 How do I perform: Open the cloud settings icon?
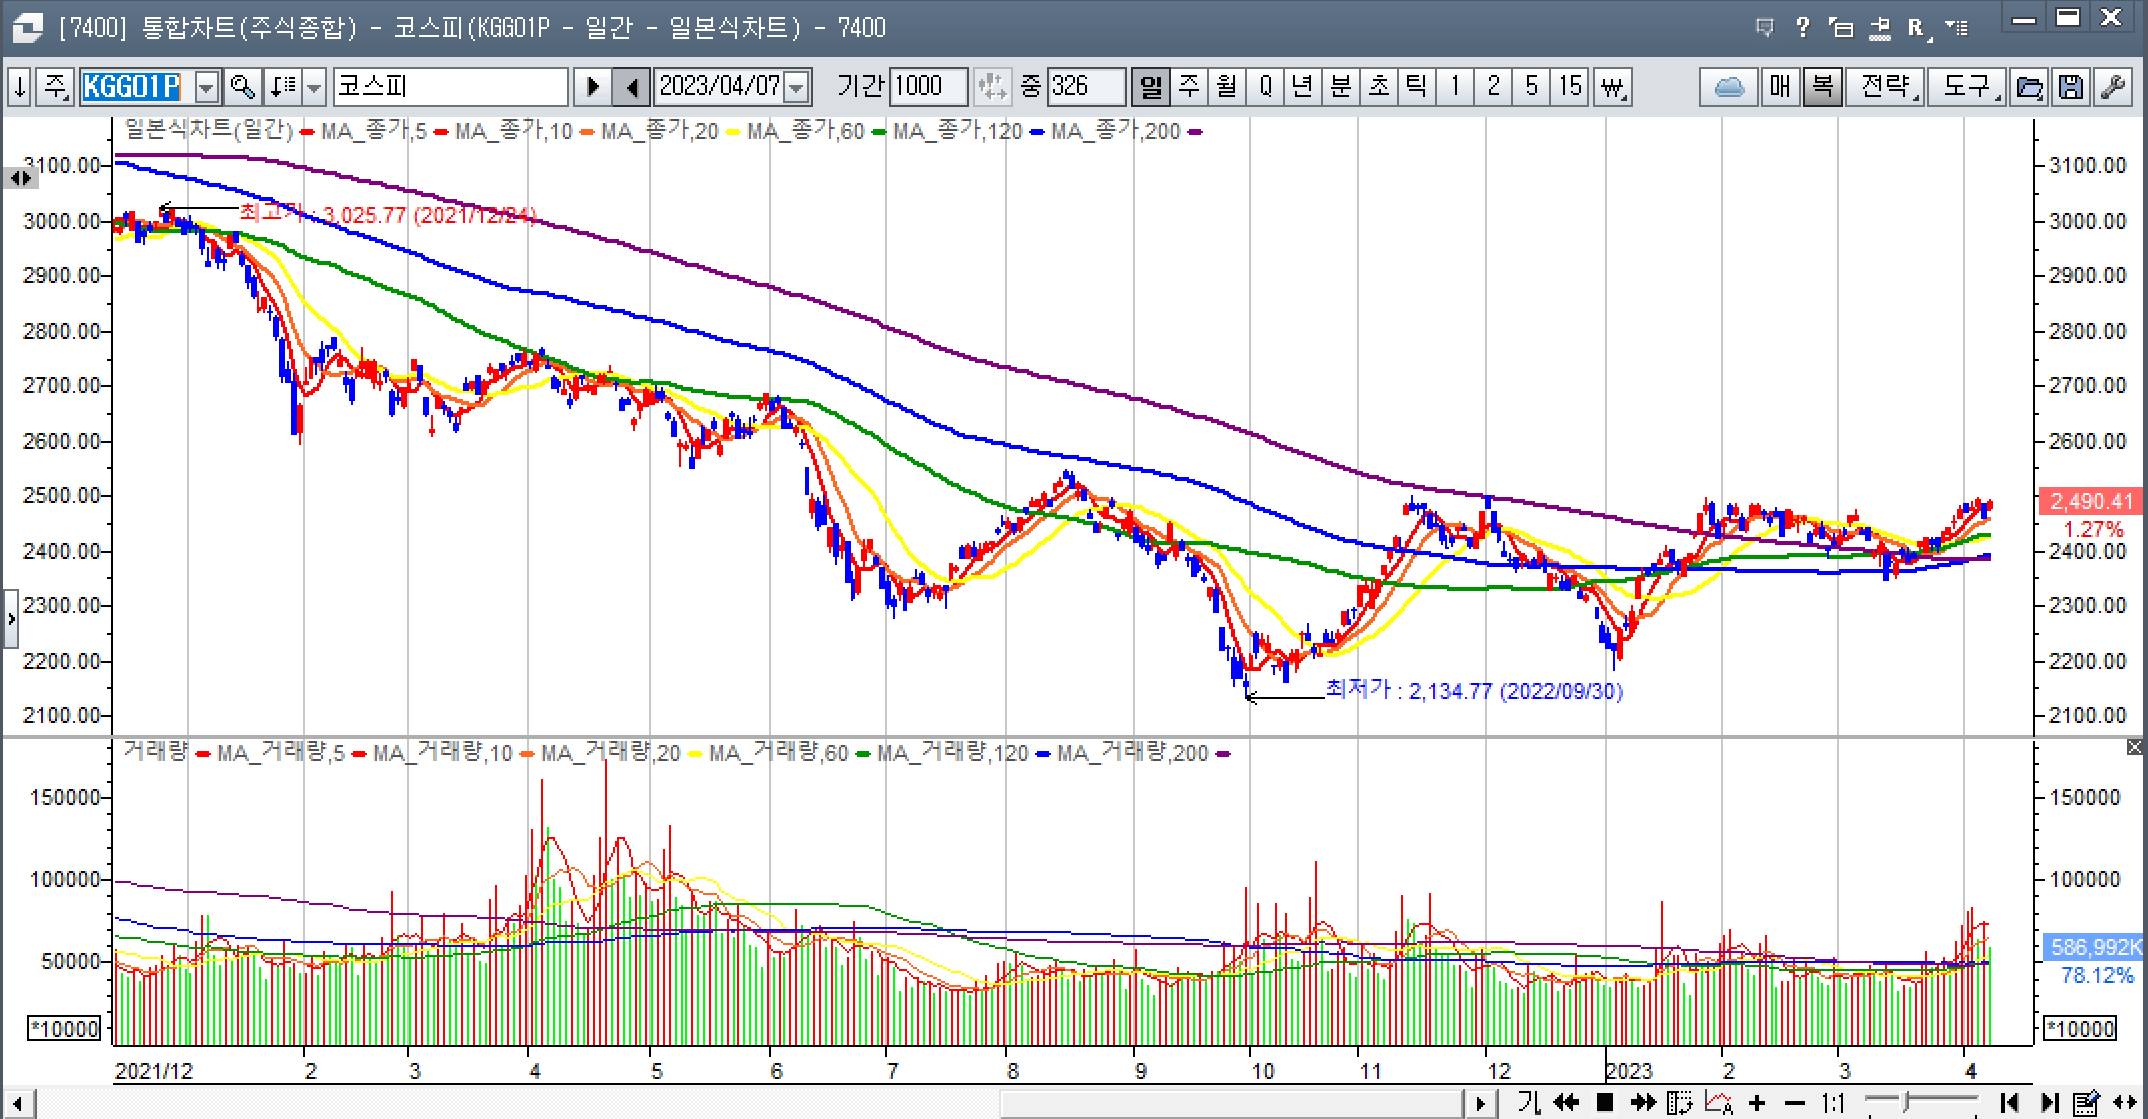pos(1729,87)
